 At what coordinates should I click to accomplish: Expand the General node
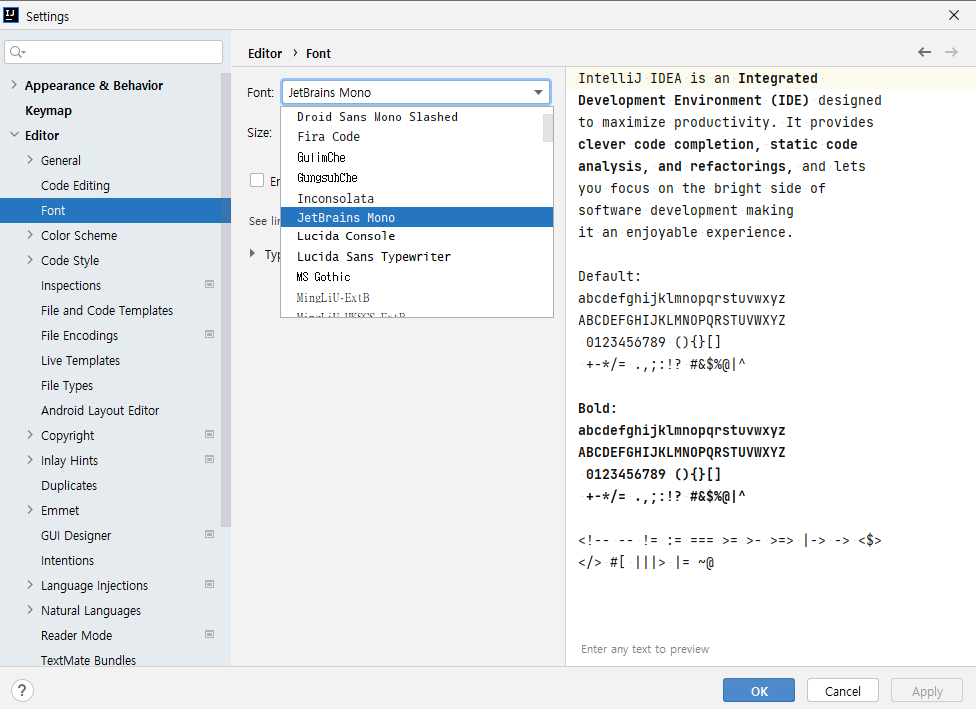(x=30, y=160)
